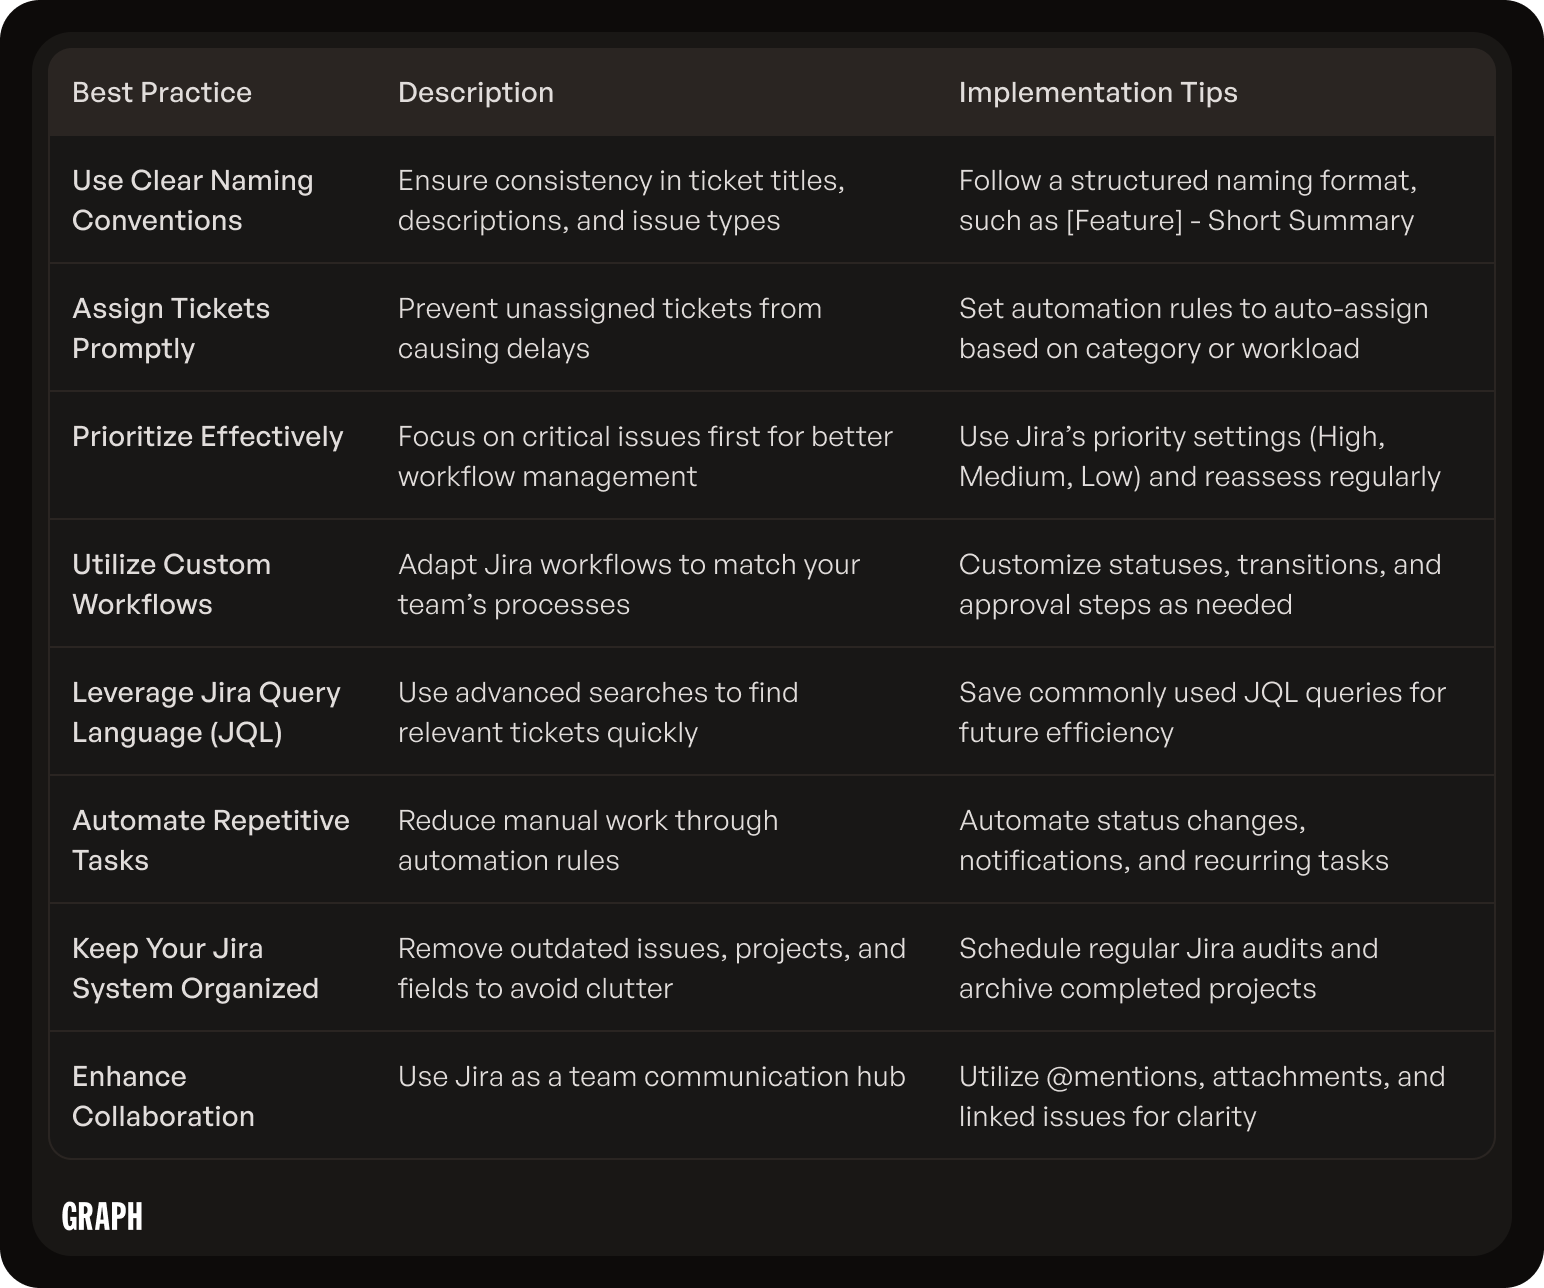The image size is (1544, 1288).
Task: Click 'Automate status changes, notifications' tip
Action: 1174,840
